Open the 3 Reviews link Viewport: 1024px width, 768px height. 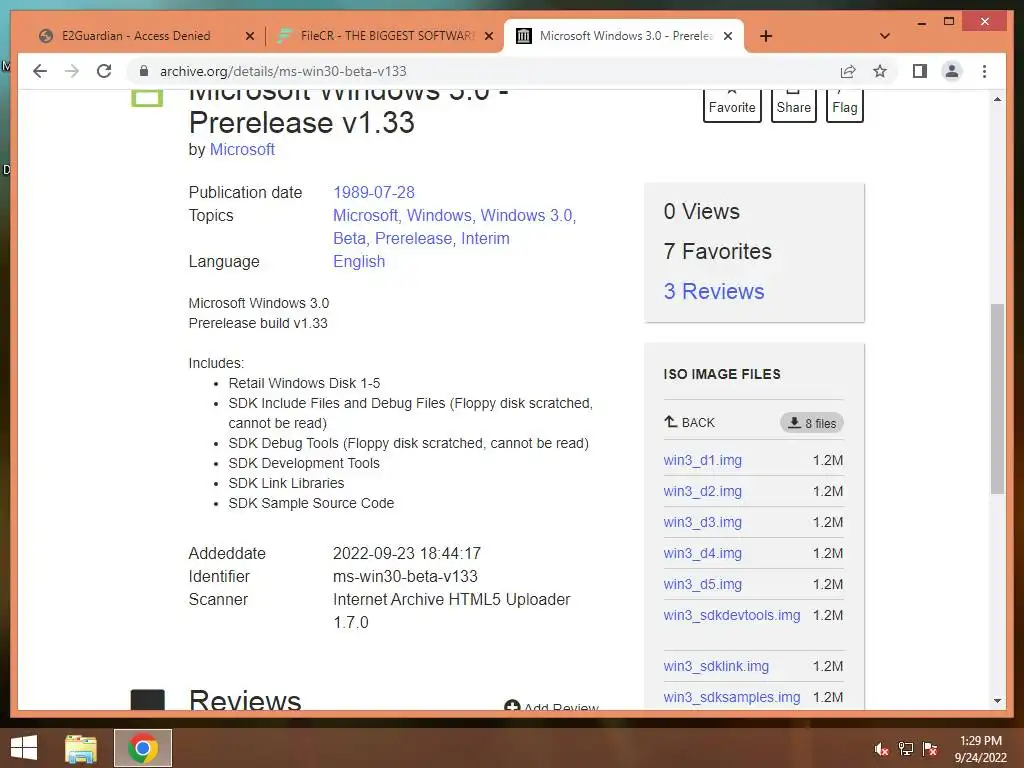[714, 291]
